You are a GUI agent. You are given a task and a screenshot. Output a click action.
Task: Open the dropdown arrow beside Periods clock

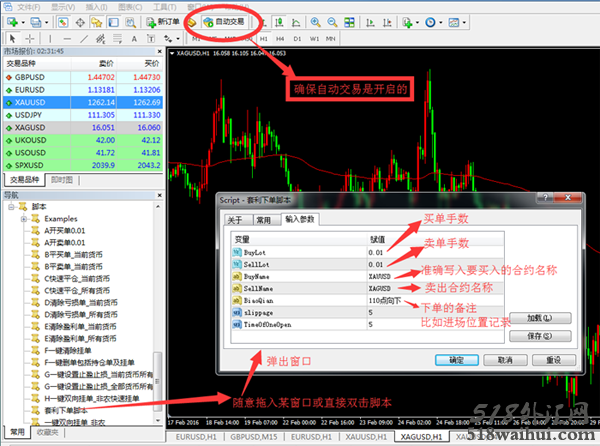(x=440, y=22)
